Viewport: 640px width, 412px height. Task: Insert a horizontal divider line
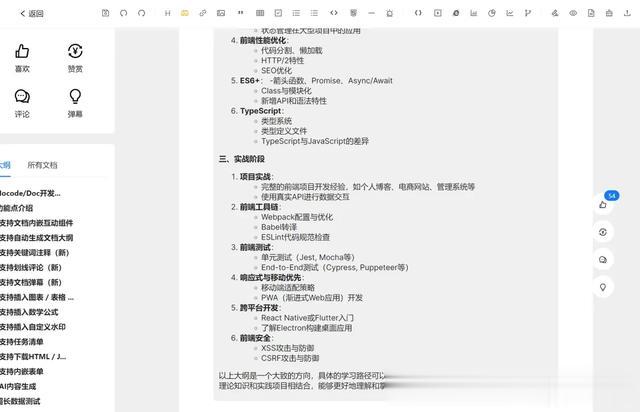tap(371, 13)
